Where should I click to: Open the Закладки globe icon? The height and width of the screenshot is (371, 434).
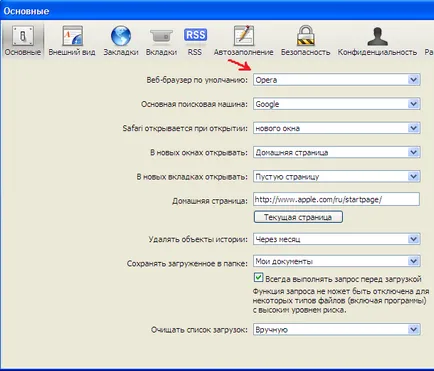point(121,35)
